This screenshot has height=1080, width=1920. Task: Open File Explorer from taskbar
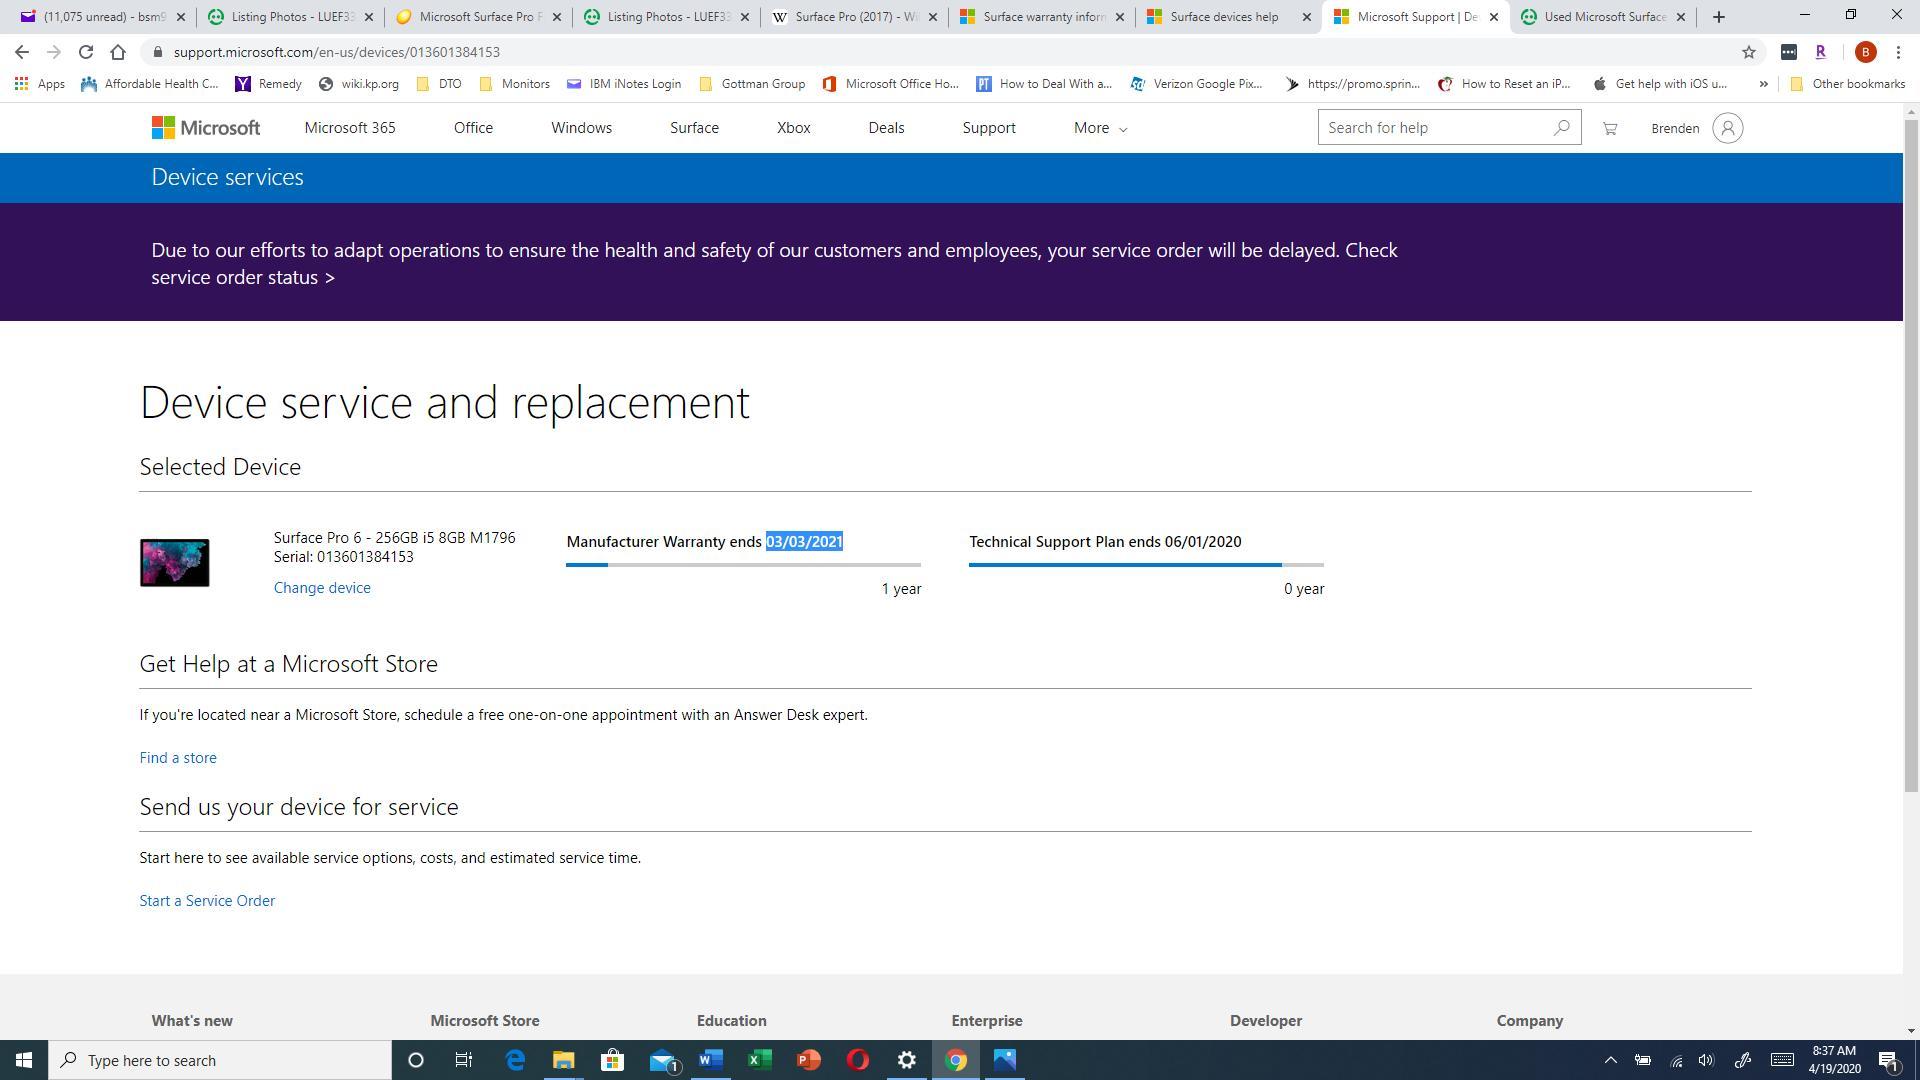coord(564,1060)
